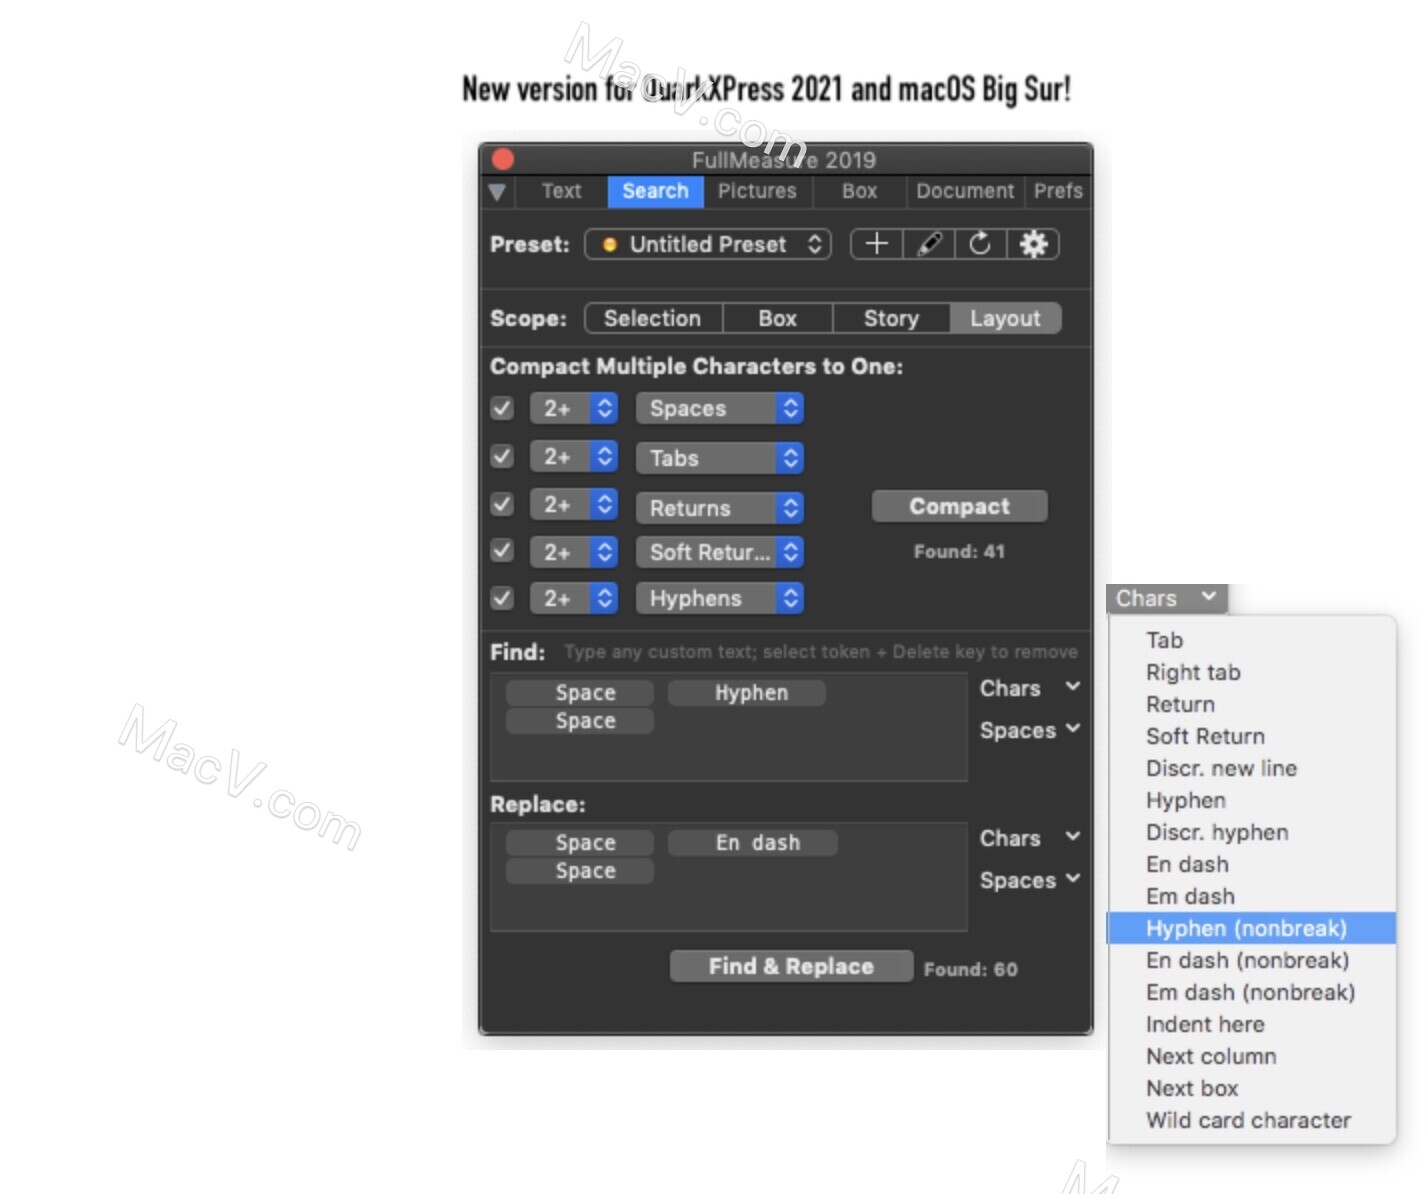Image resolution: width=1426 pixels, height=1194 pixels.
Task: Open the preset settings gear icon
Action: 1033,244
